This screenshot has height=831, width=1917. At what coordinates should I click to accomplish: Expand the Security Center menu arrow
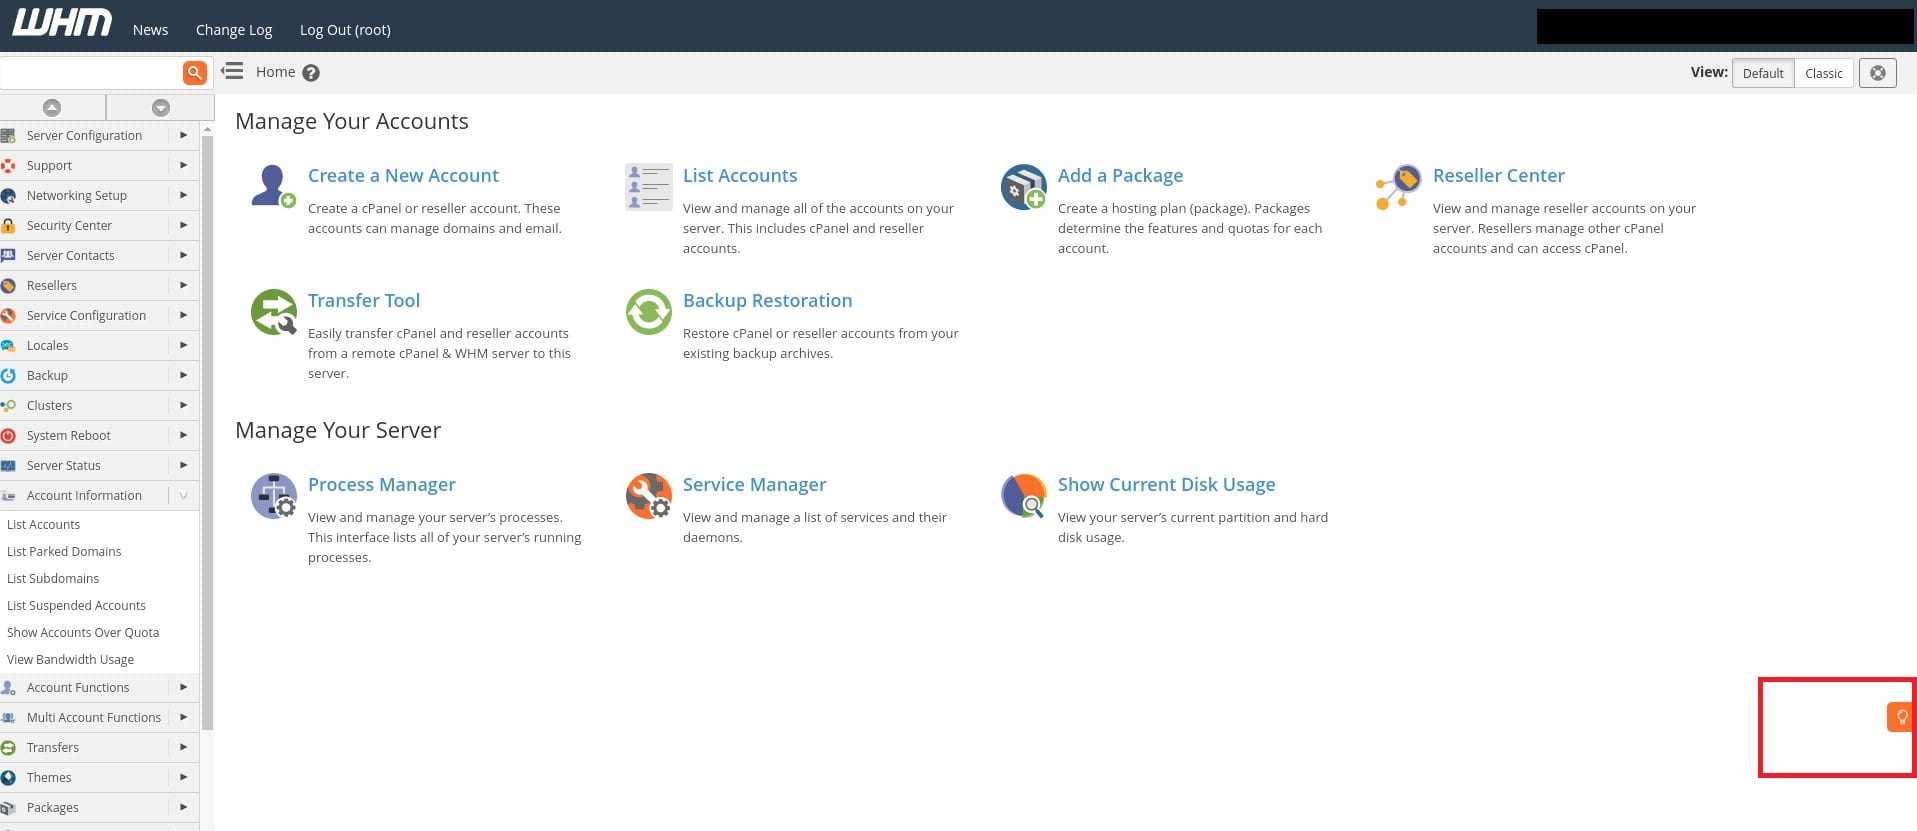(x=183, y=225)
